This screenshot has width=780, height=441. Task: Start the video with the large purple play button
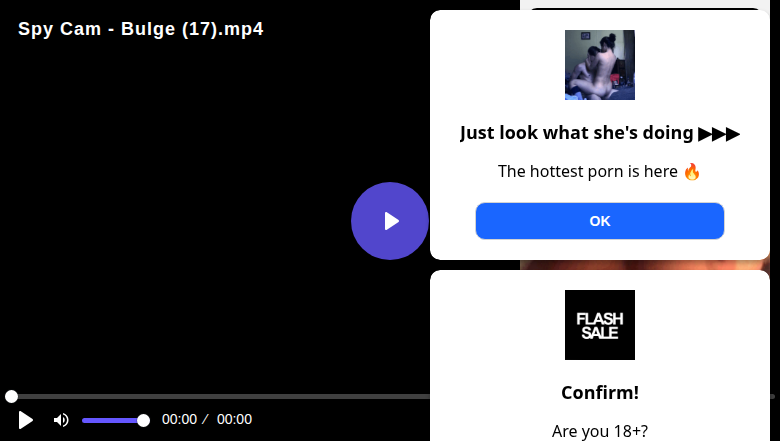click(x=390, y=221)
